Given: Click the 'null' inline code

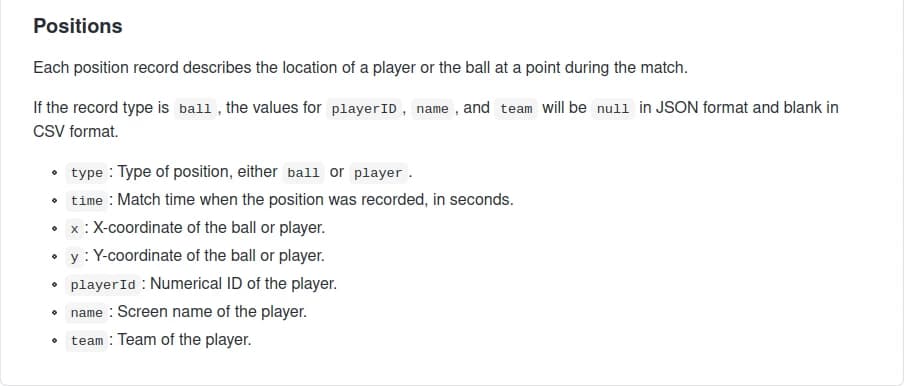Looking at the screenshot, I should (613, 108).
